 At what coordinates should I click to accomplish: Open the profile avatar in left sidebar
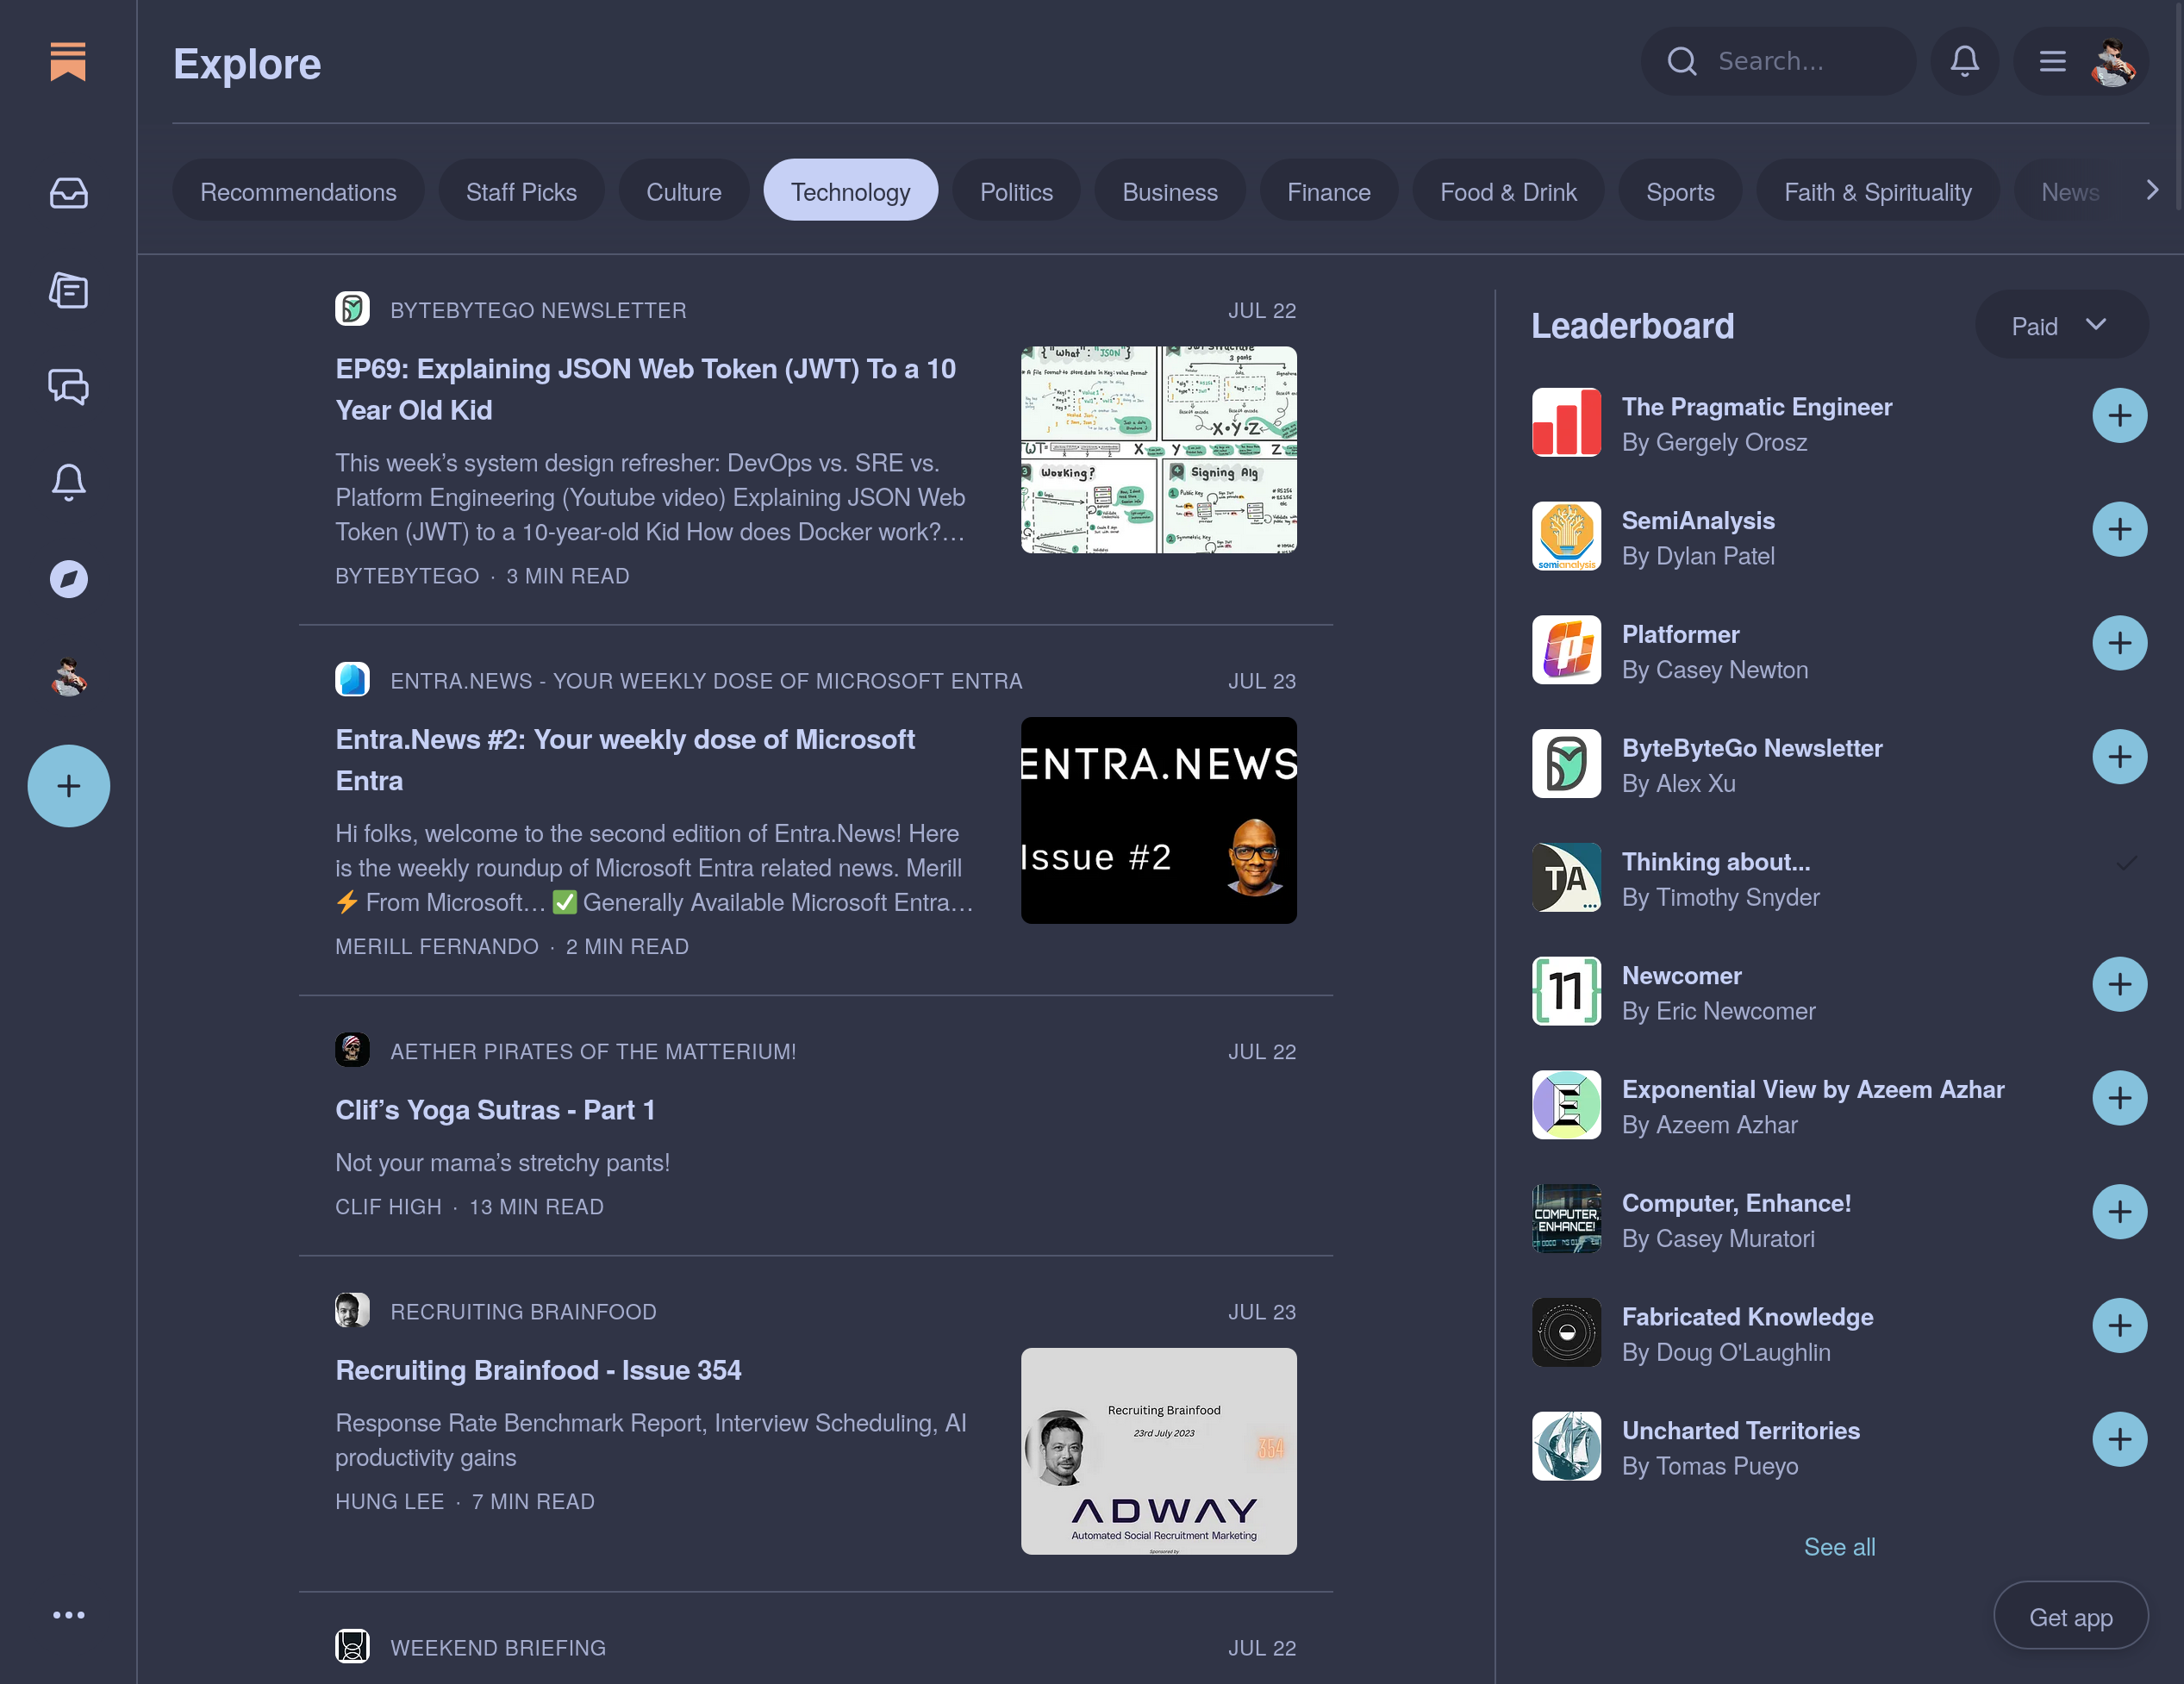(68, 676)
